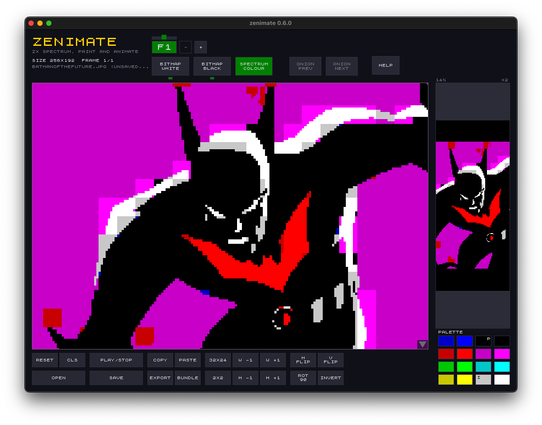This screenshot has width=542, height=425.
Task: Switch to Bitmap Black mode
Action: coord(212,66)
